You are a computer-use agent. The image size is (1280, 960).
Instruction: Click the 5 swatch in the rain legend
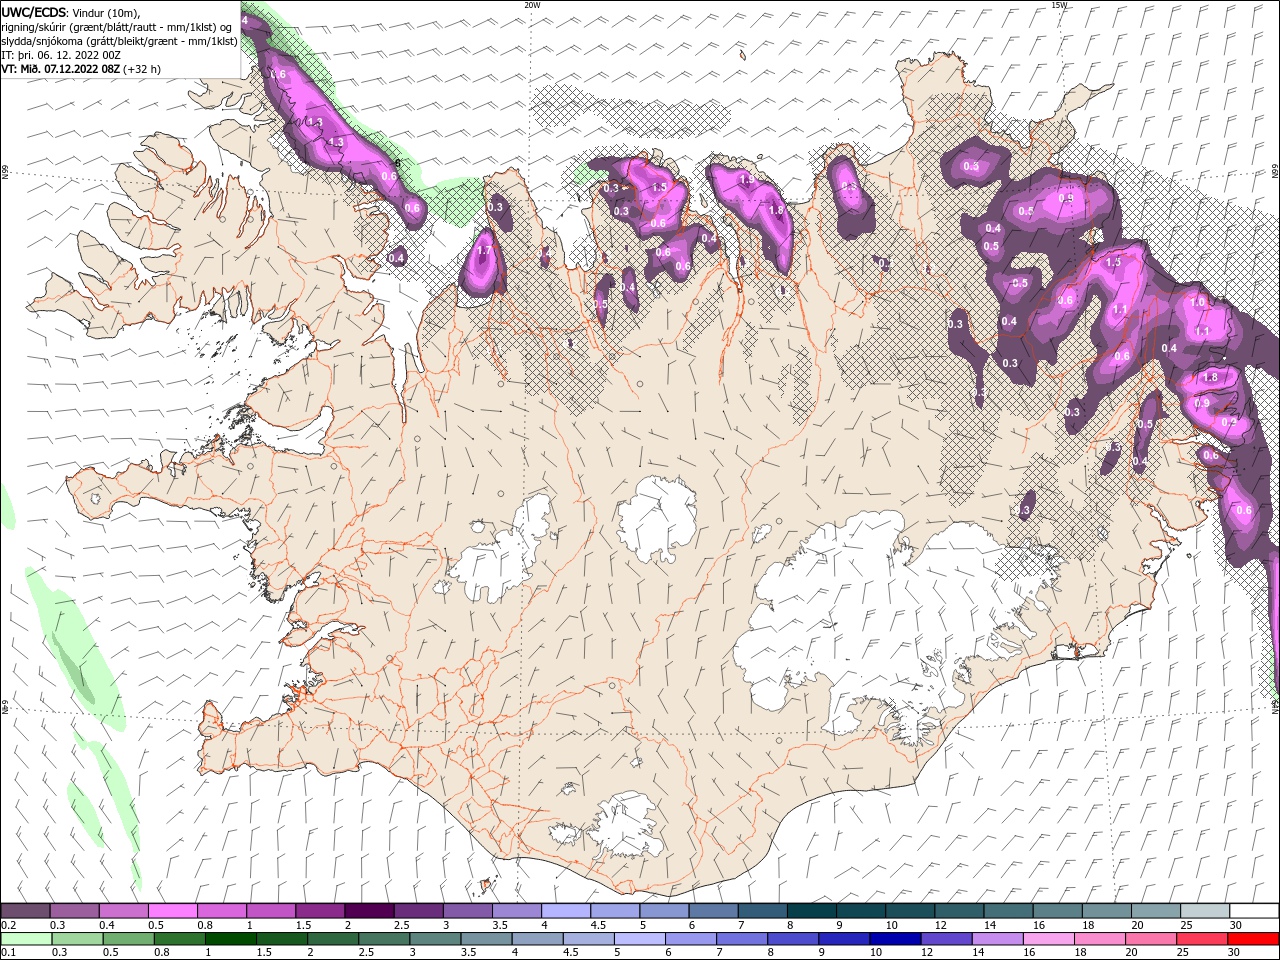(639, 938)
